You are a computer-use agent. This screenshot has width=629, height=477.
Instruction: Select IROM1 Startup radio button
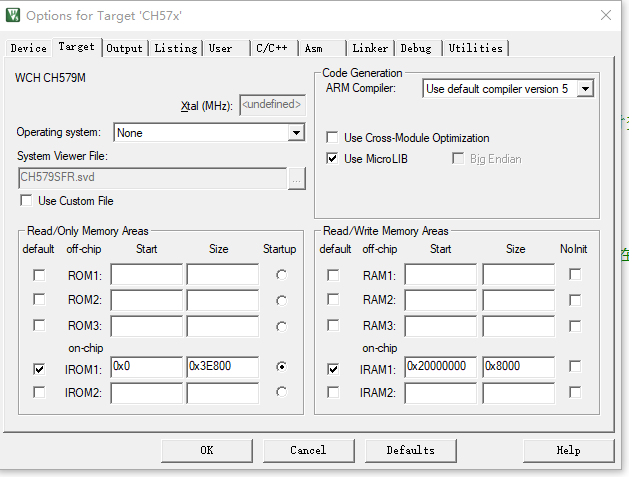coord(282,367)
